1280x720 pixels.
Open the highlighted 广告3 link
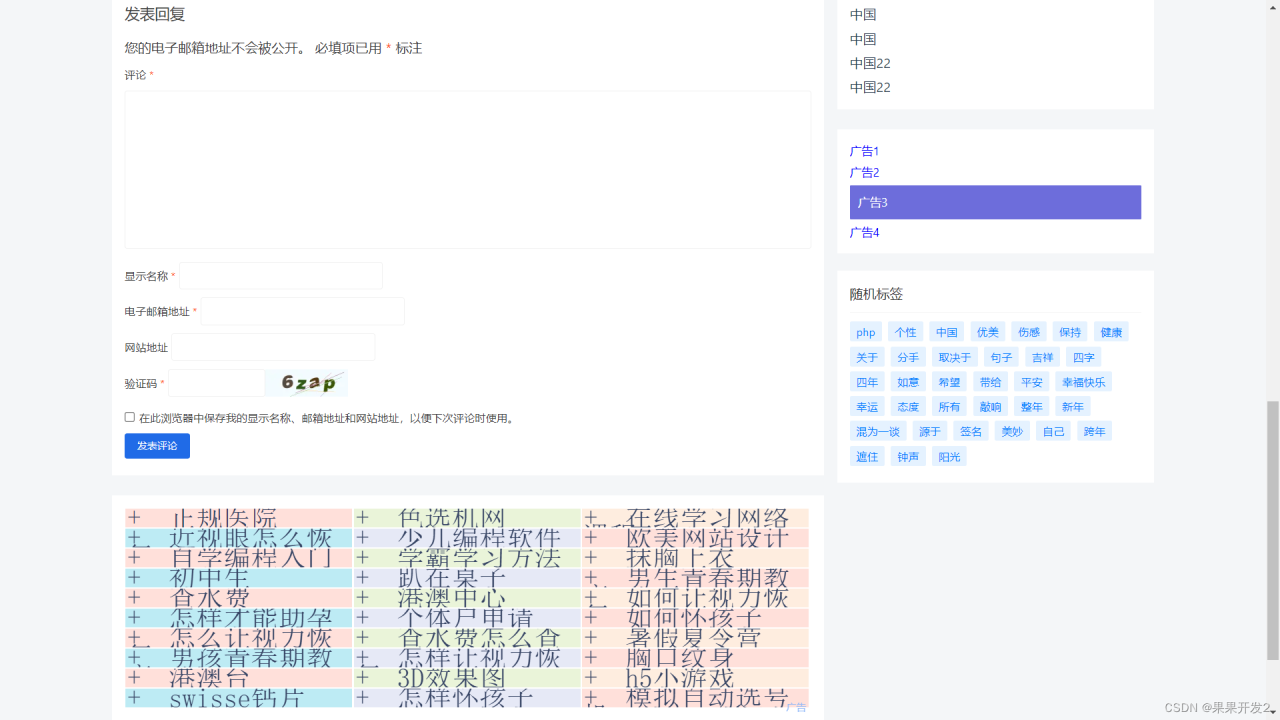click(x=870, y=202)
